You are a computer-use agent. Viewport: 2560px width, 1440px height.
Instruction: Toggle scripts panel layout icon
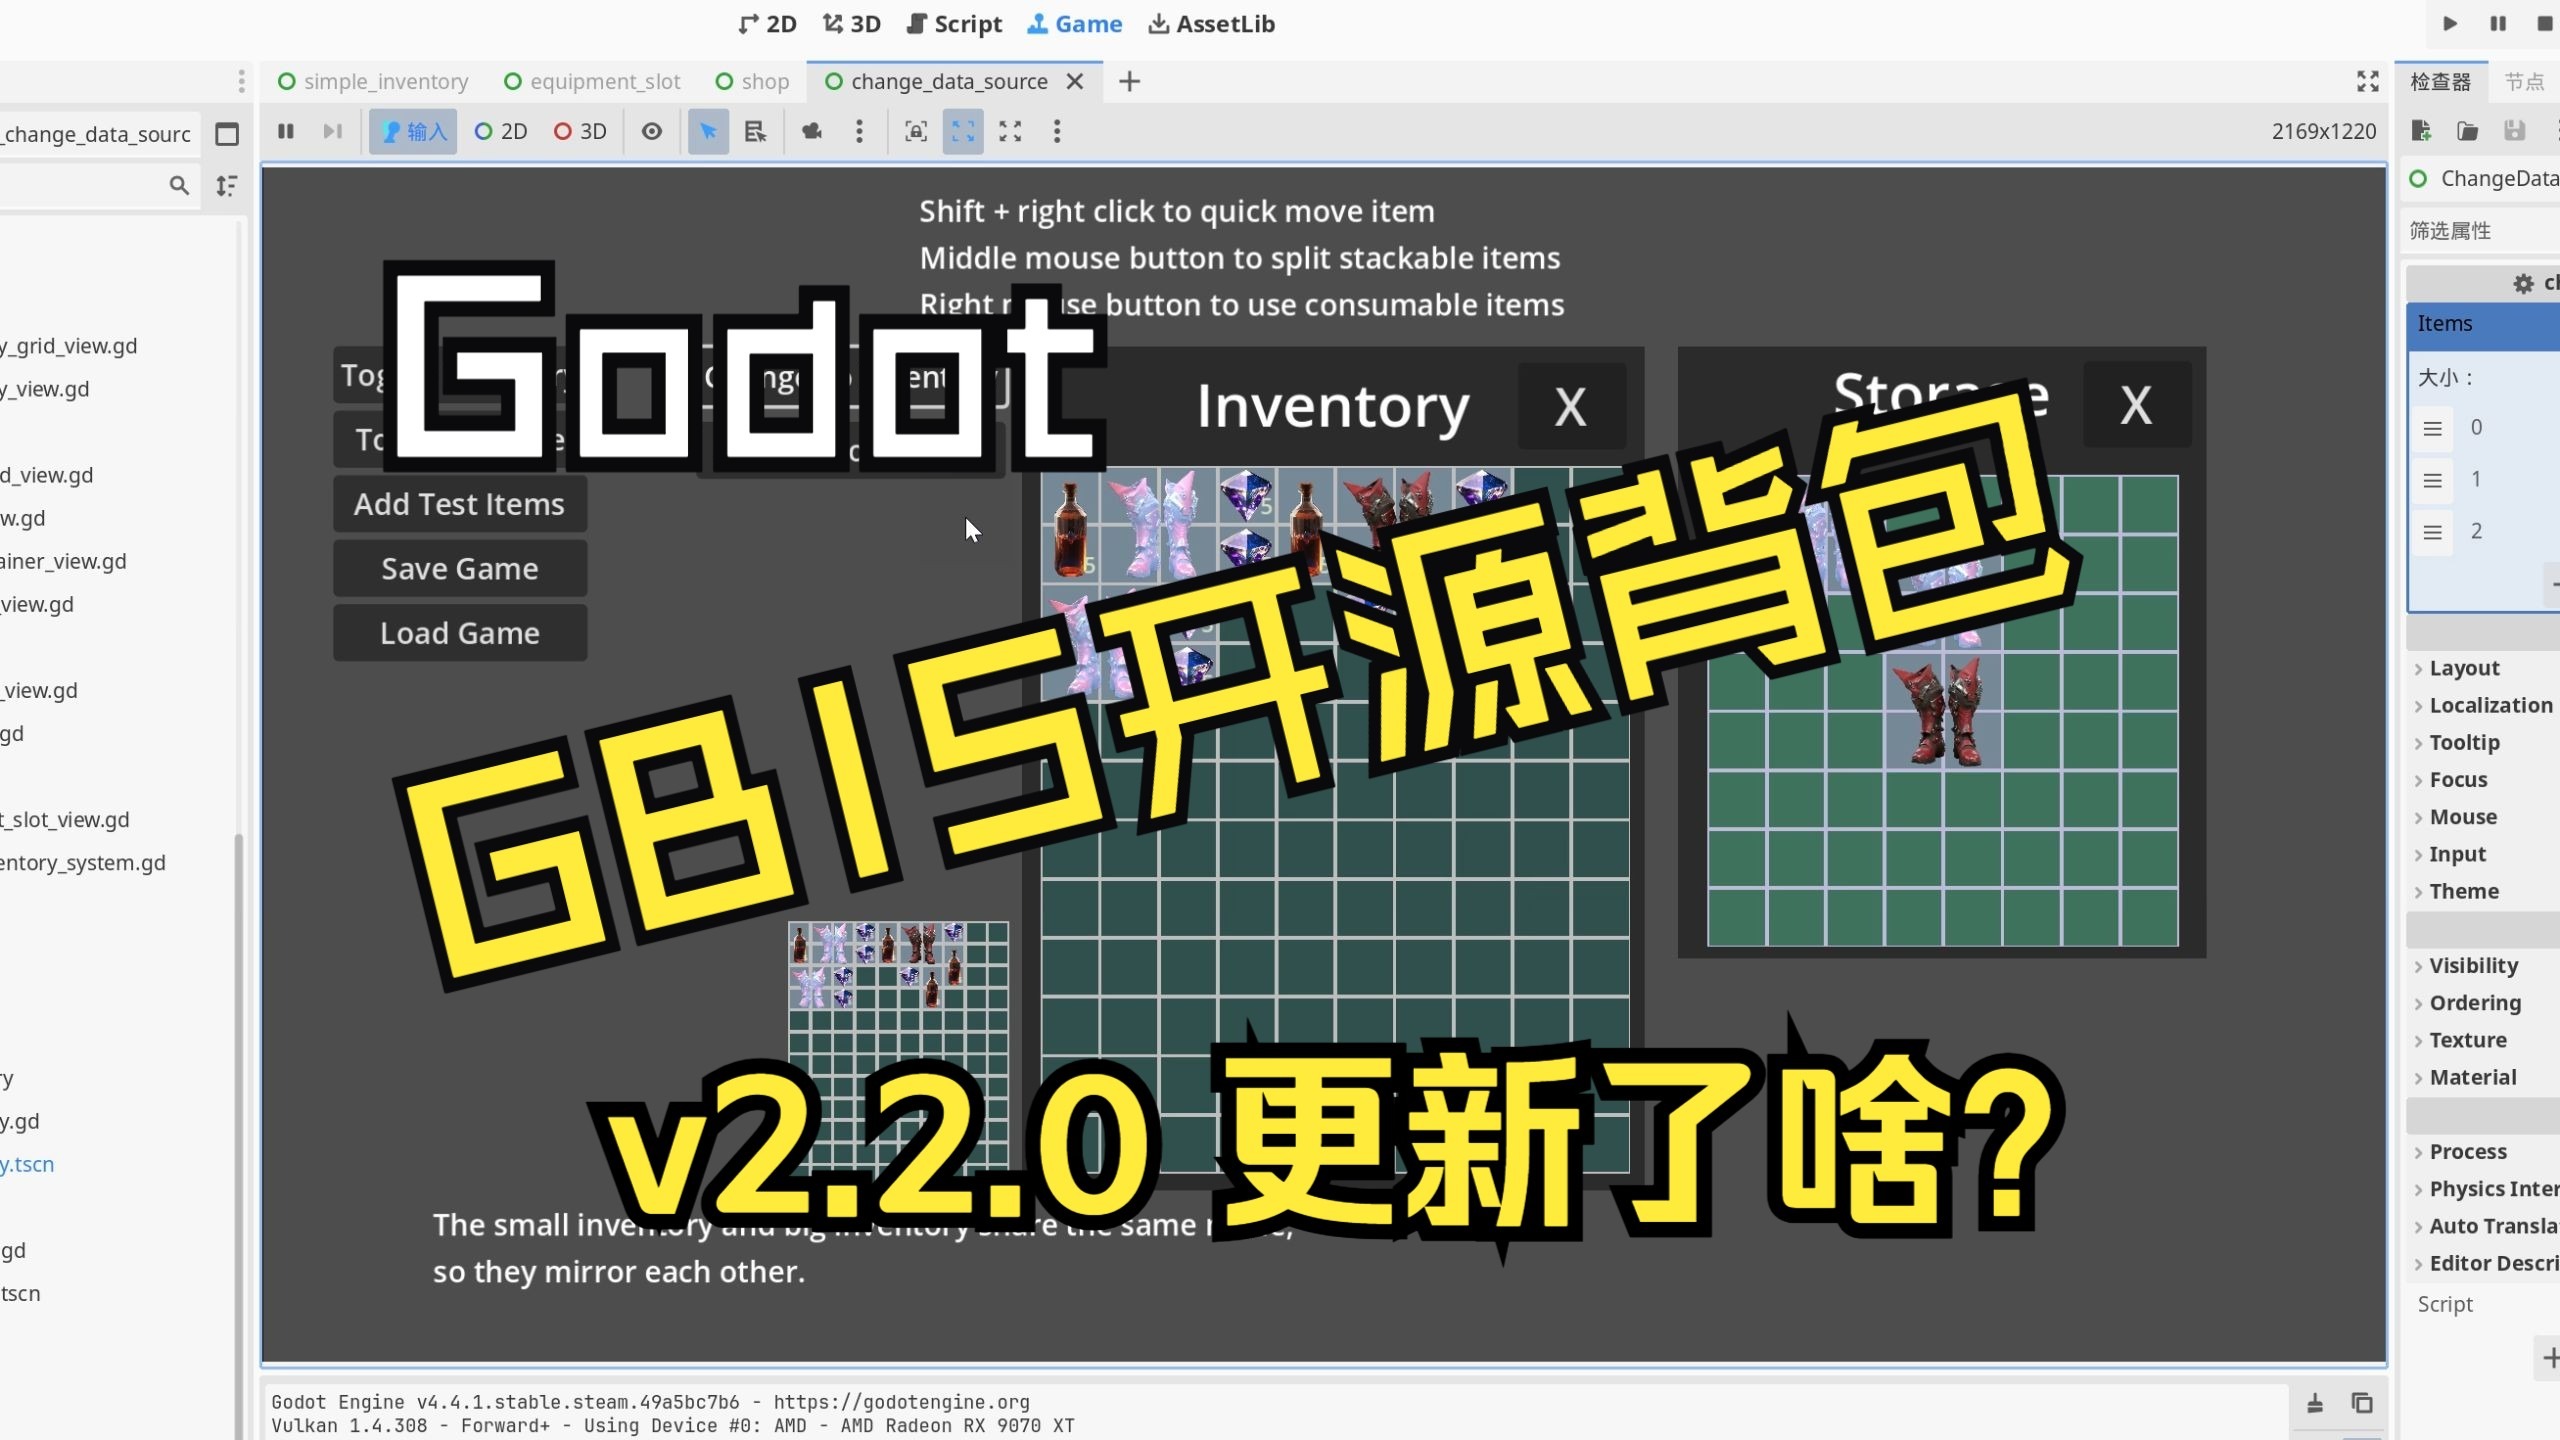(x=227, y=134)
